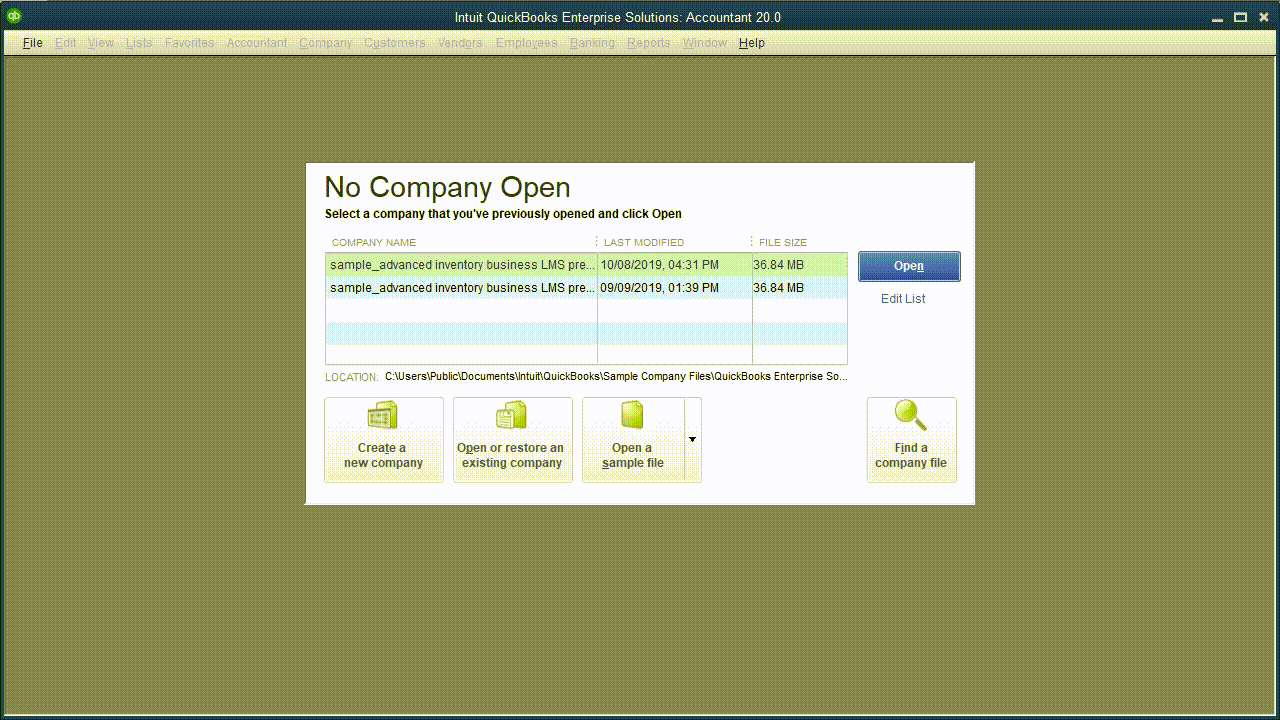
Task: Click the 36.84 MB size in first row
Action: coord(779,265)
